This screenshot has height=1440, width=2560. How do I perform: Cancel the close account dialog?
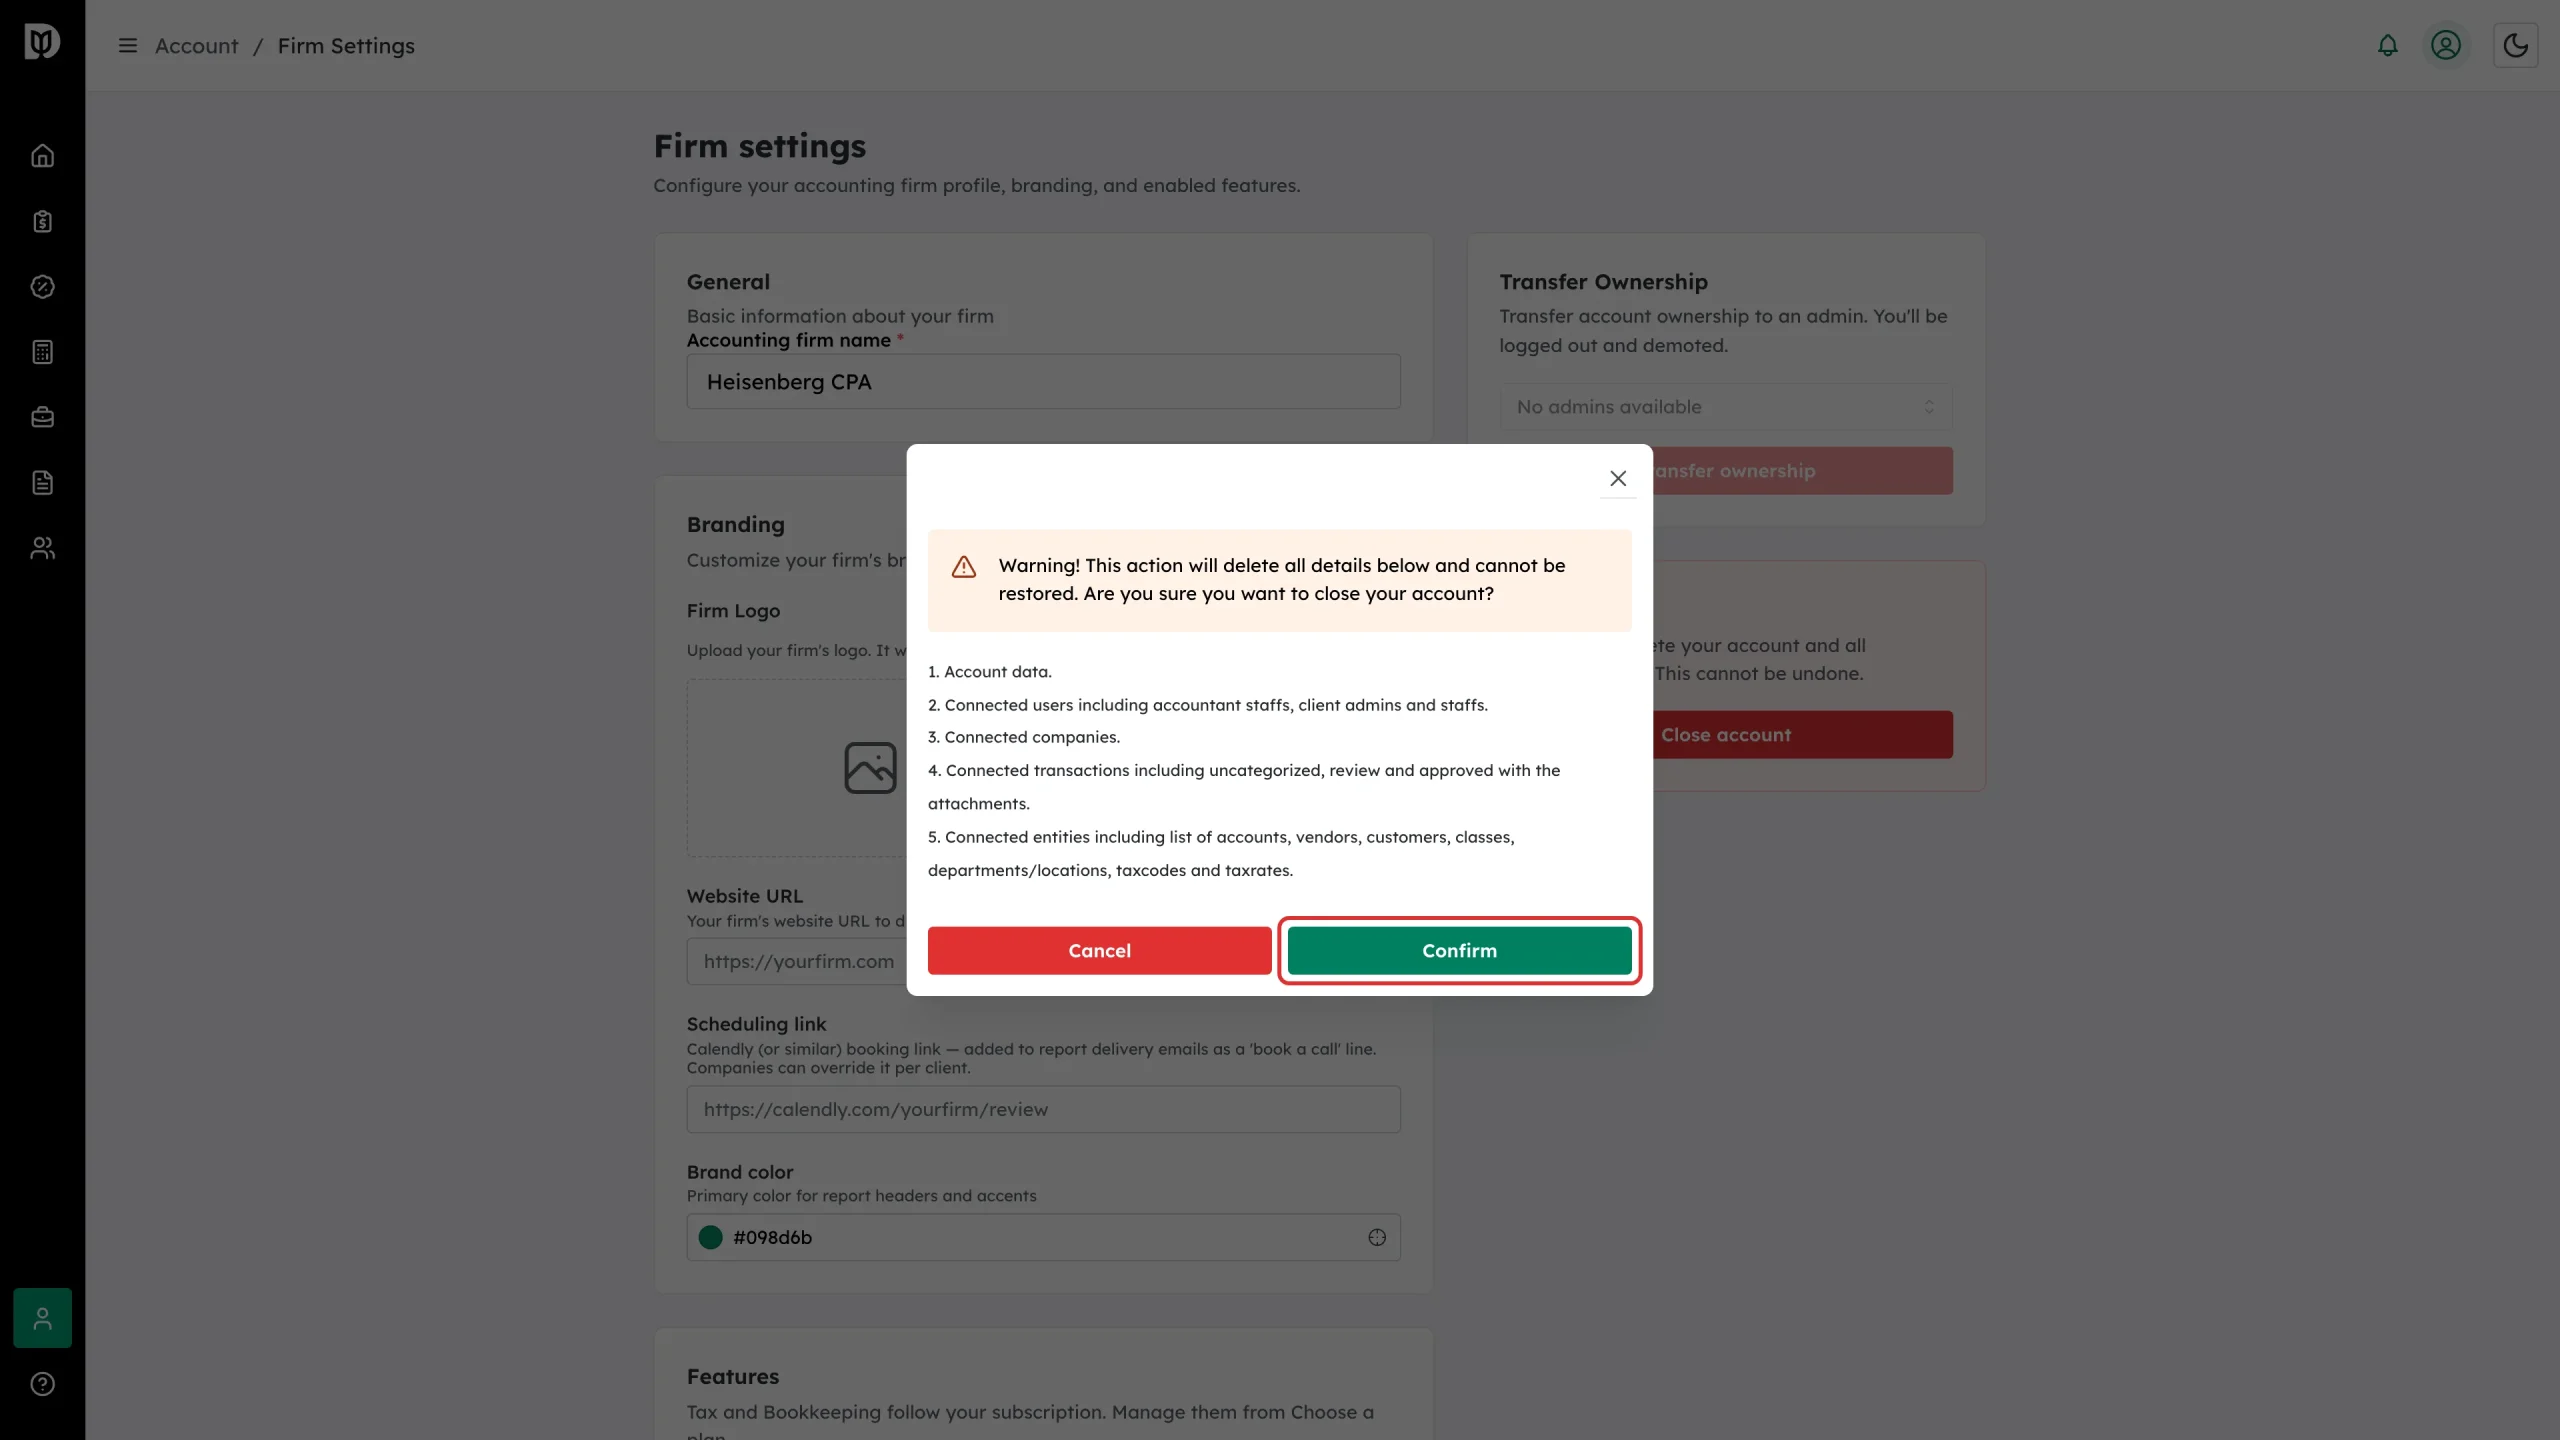[x=1099, y=951]
